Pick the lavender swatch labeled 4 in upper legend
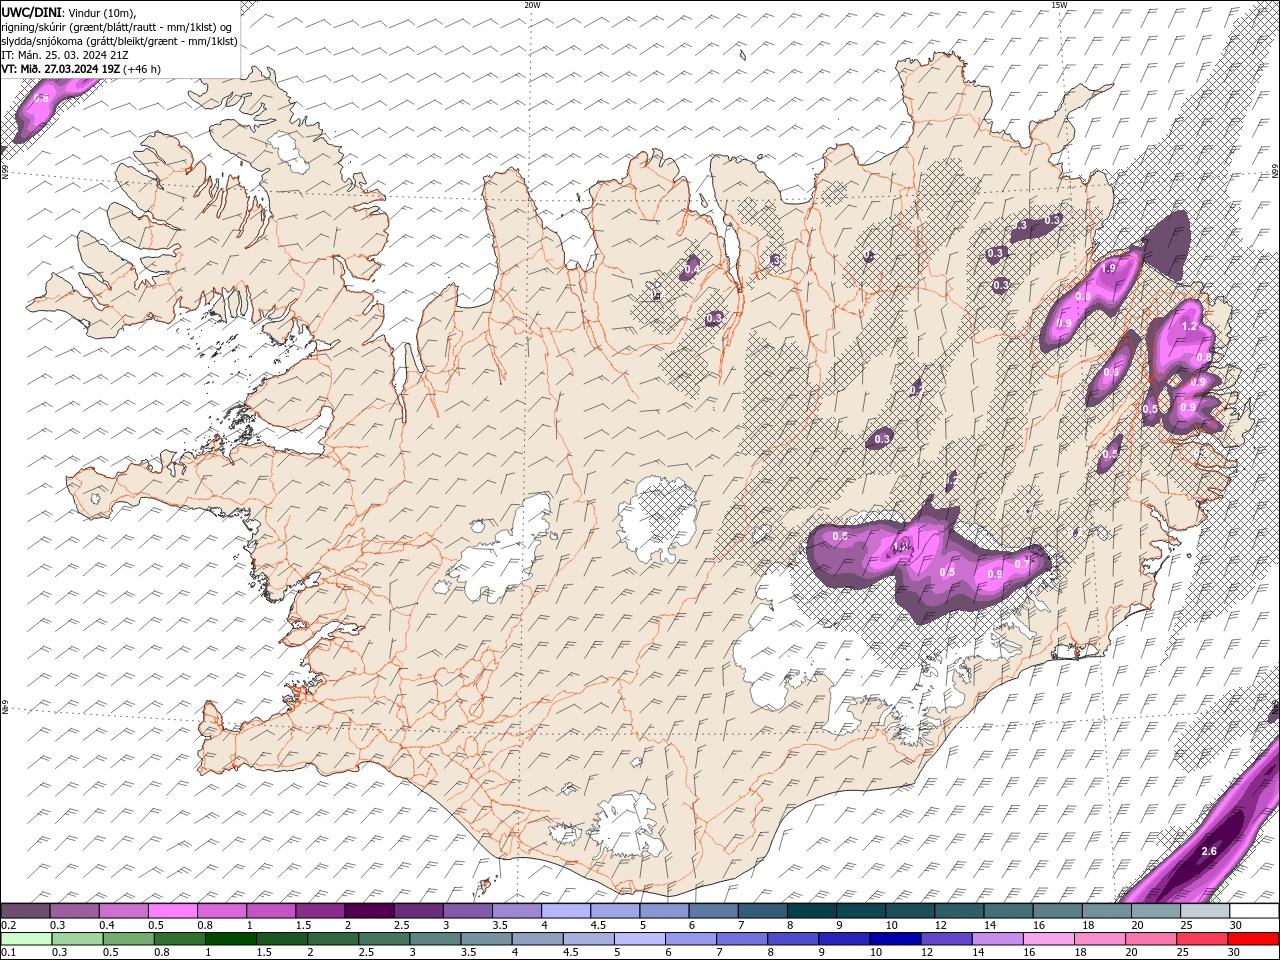This screenshot has height=960, width=1280. [566, 911]
